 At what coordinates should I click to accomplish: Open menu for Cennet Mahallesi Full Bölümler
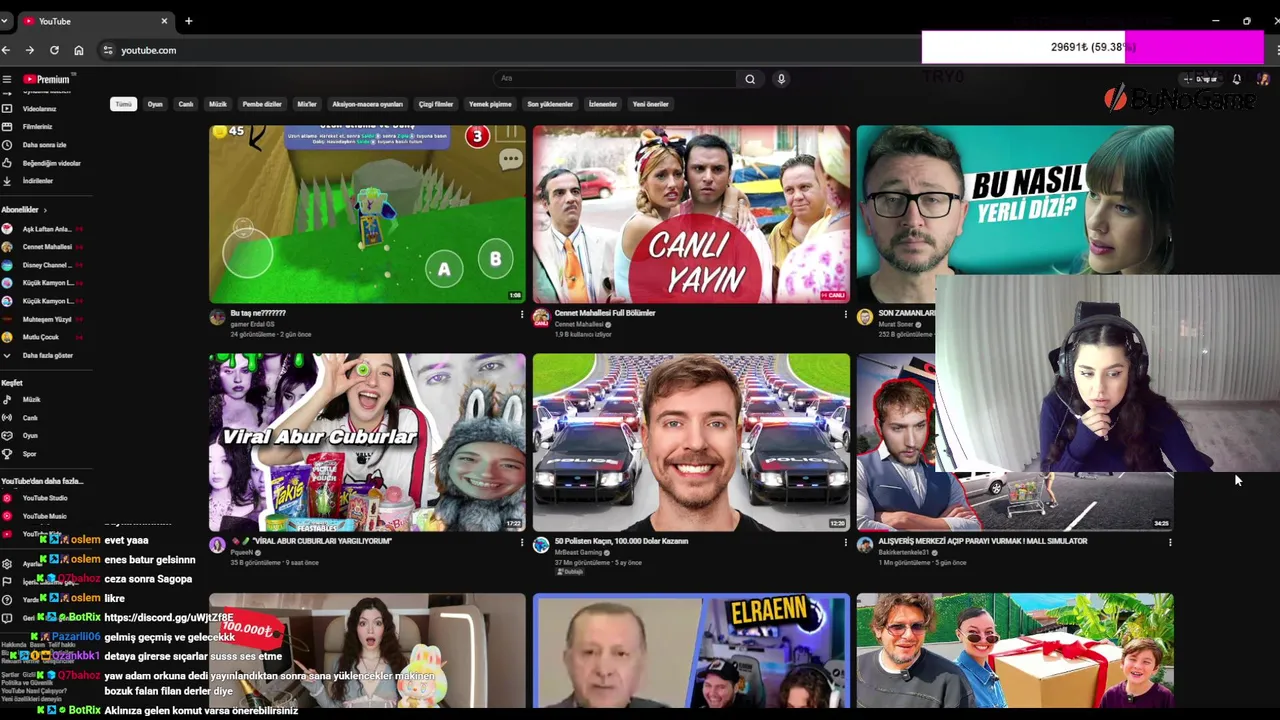846,314
